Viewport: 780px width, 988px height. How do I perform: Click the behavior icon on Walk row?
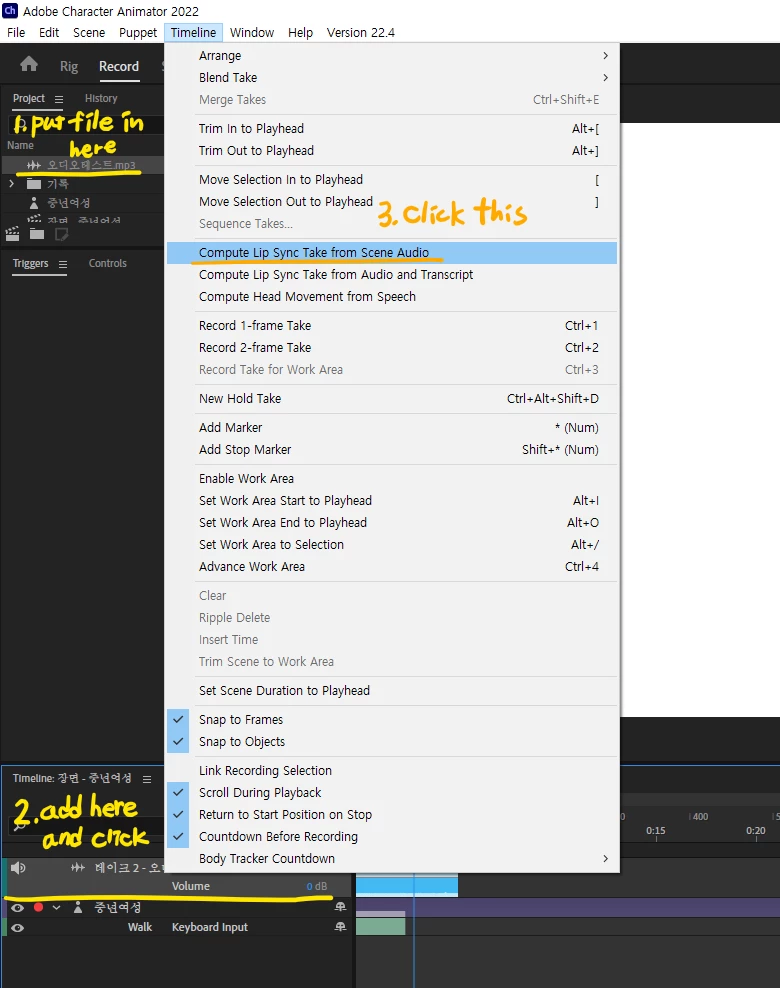point(340,927)
